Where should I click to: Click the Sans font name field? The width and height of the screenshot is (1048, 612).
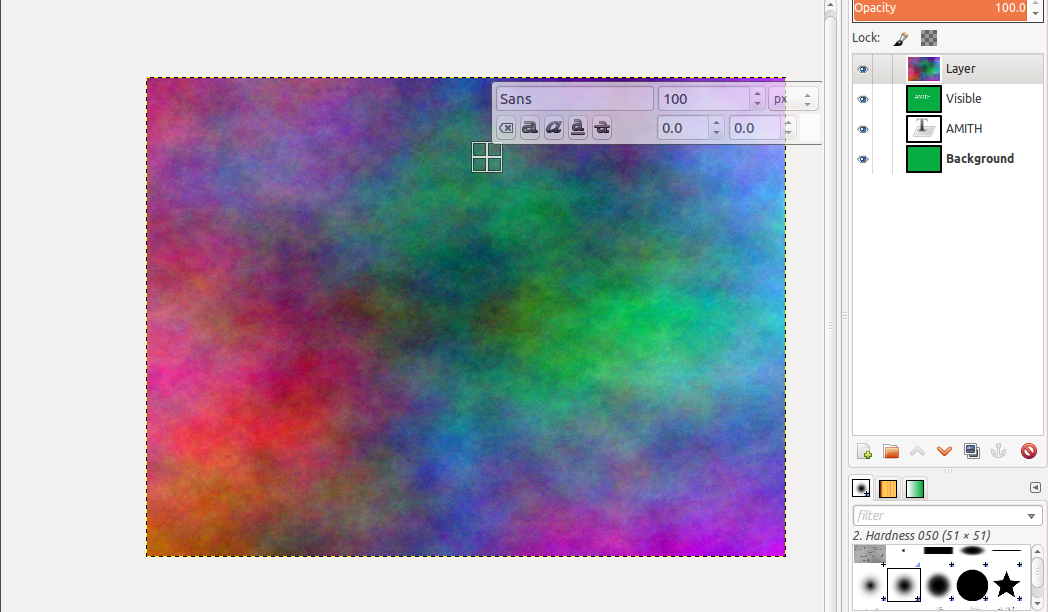[x=574, y=99]
